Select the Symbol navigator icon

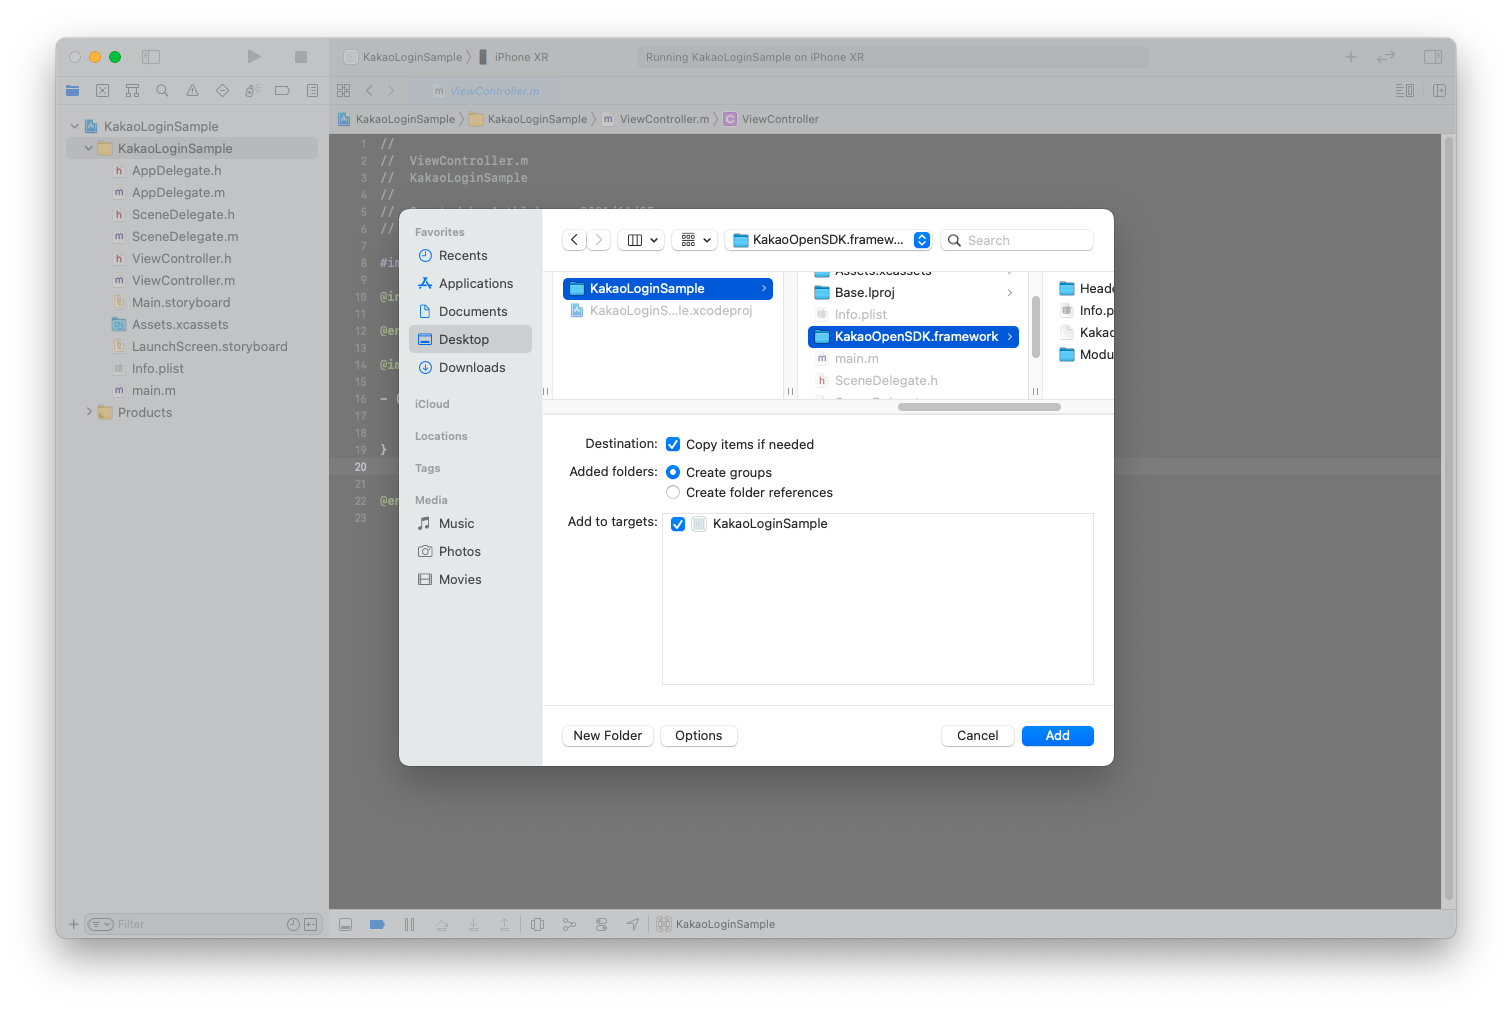[x=132, y=91]
